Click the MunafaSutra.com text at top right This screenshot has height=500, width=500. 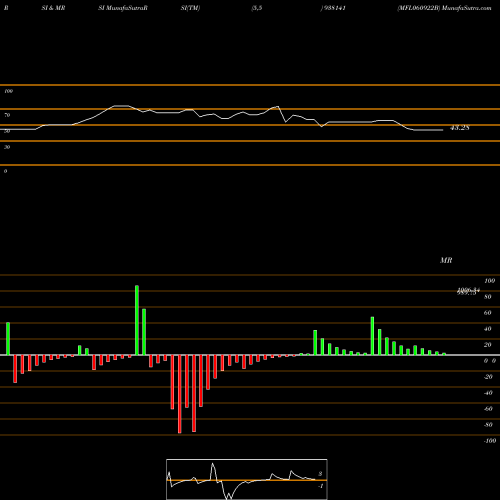(x=466, y=8)
